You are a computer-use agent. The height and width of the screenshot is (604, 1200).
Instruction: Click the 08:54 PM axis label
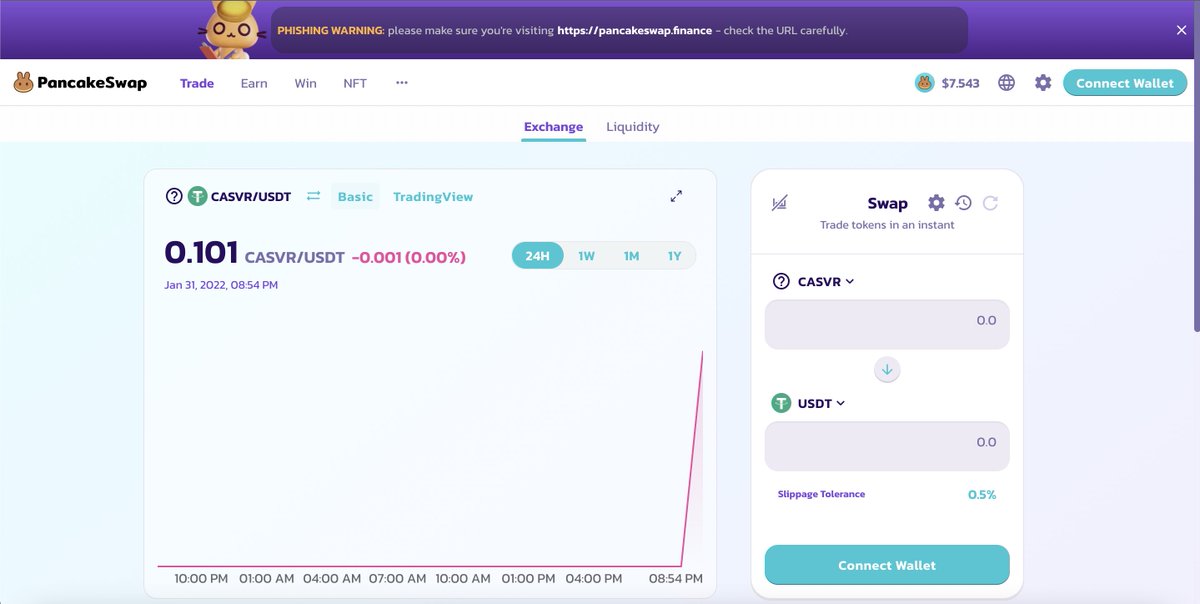coord(675,578)
